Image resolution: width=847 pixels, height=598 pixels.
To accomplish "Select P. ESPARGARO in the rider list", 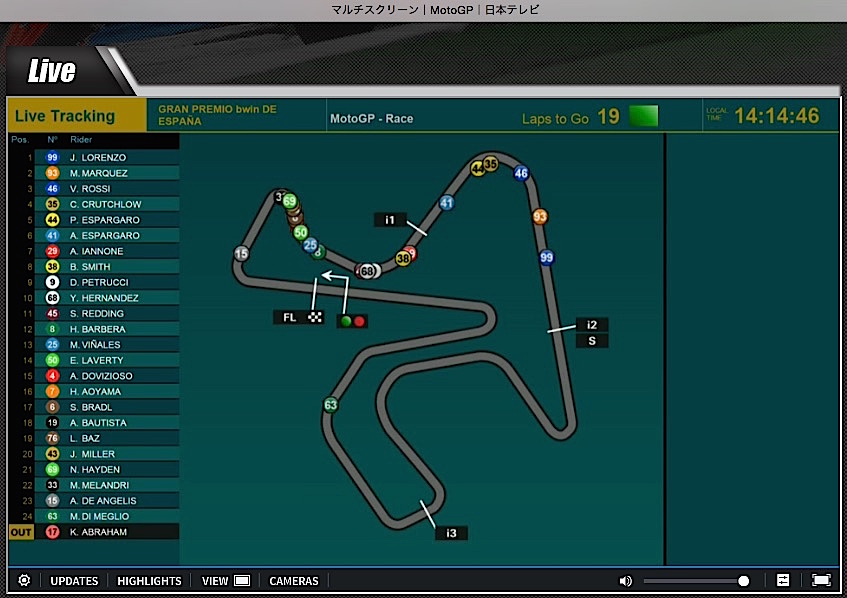I will pos(105,220).
